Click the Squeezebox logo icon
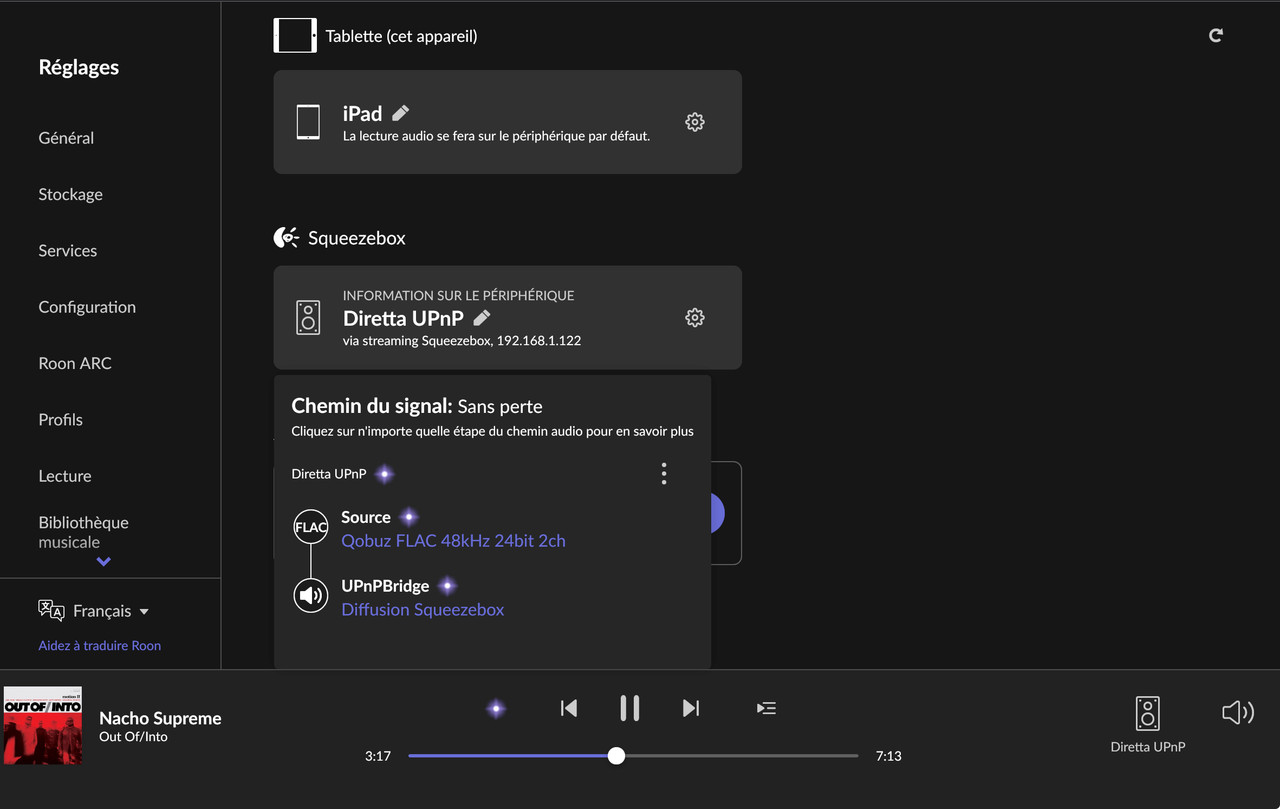The image size is (1280, 809). click(286, 238)
